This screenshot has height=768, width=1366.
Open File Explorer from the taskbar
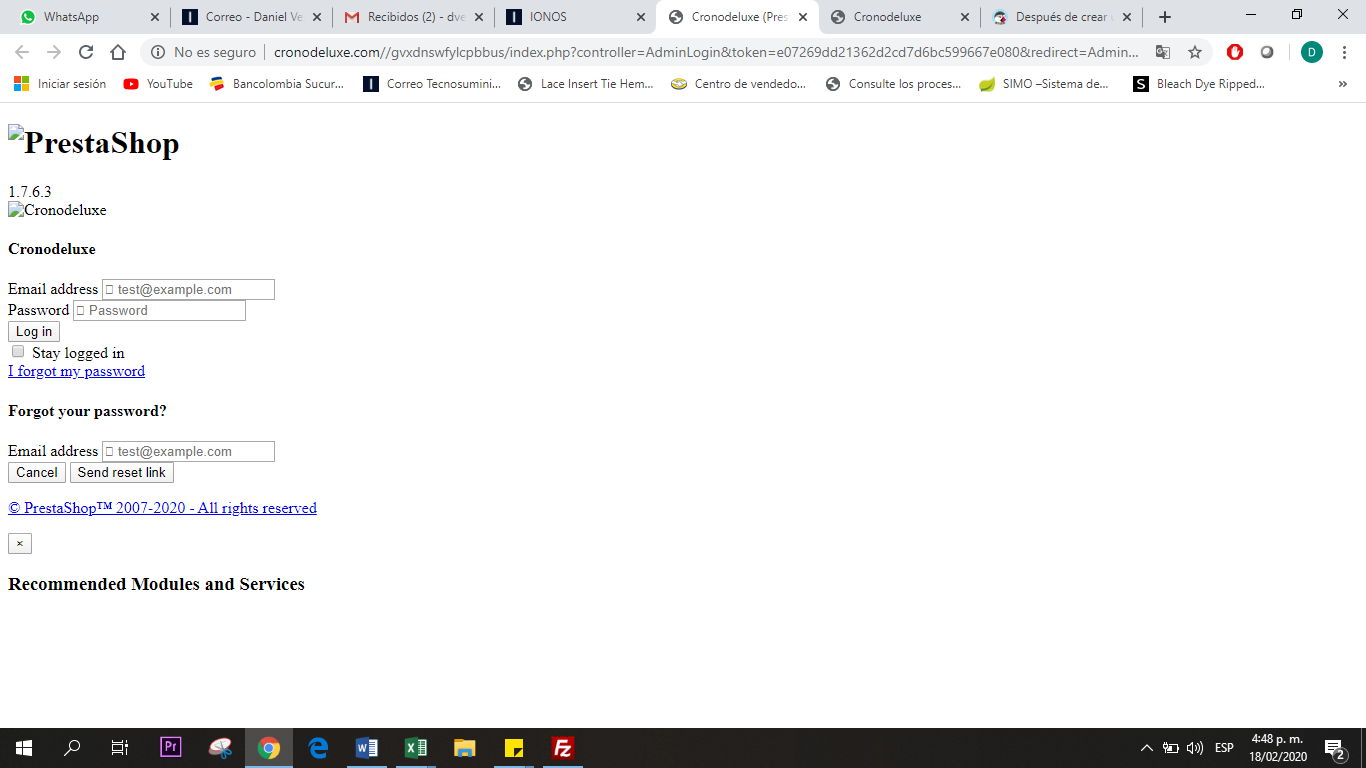(x=465, y=747)
